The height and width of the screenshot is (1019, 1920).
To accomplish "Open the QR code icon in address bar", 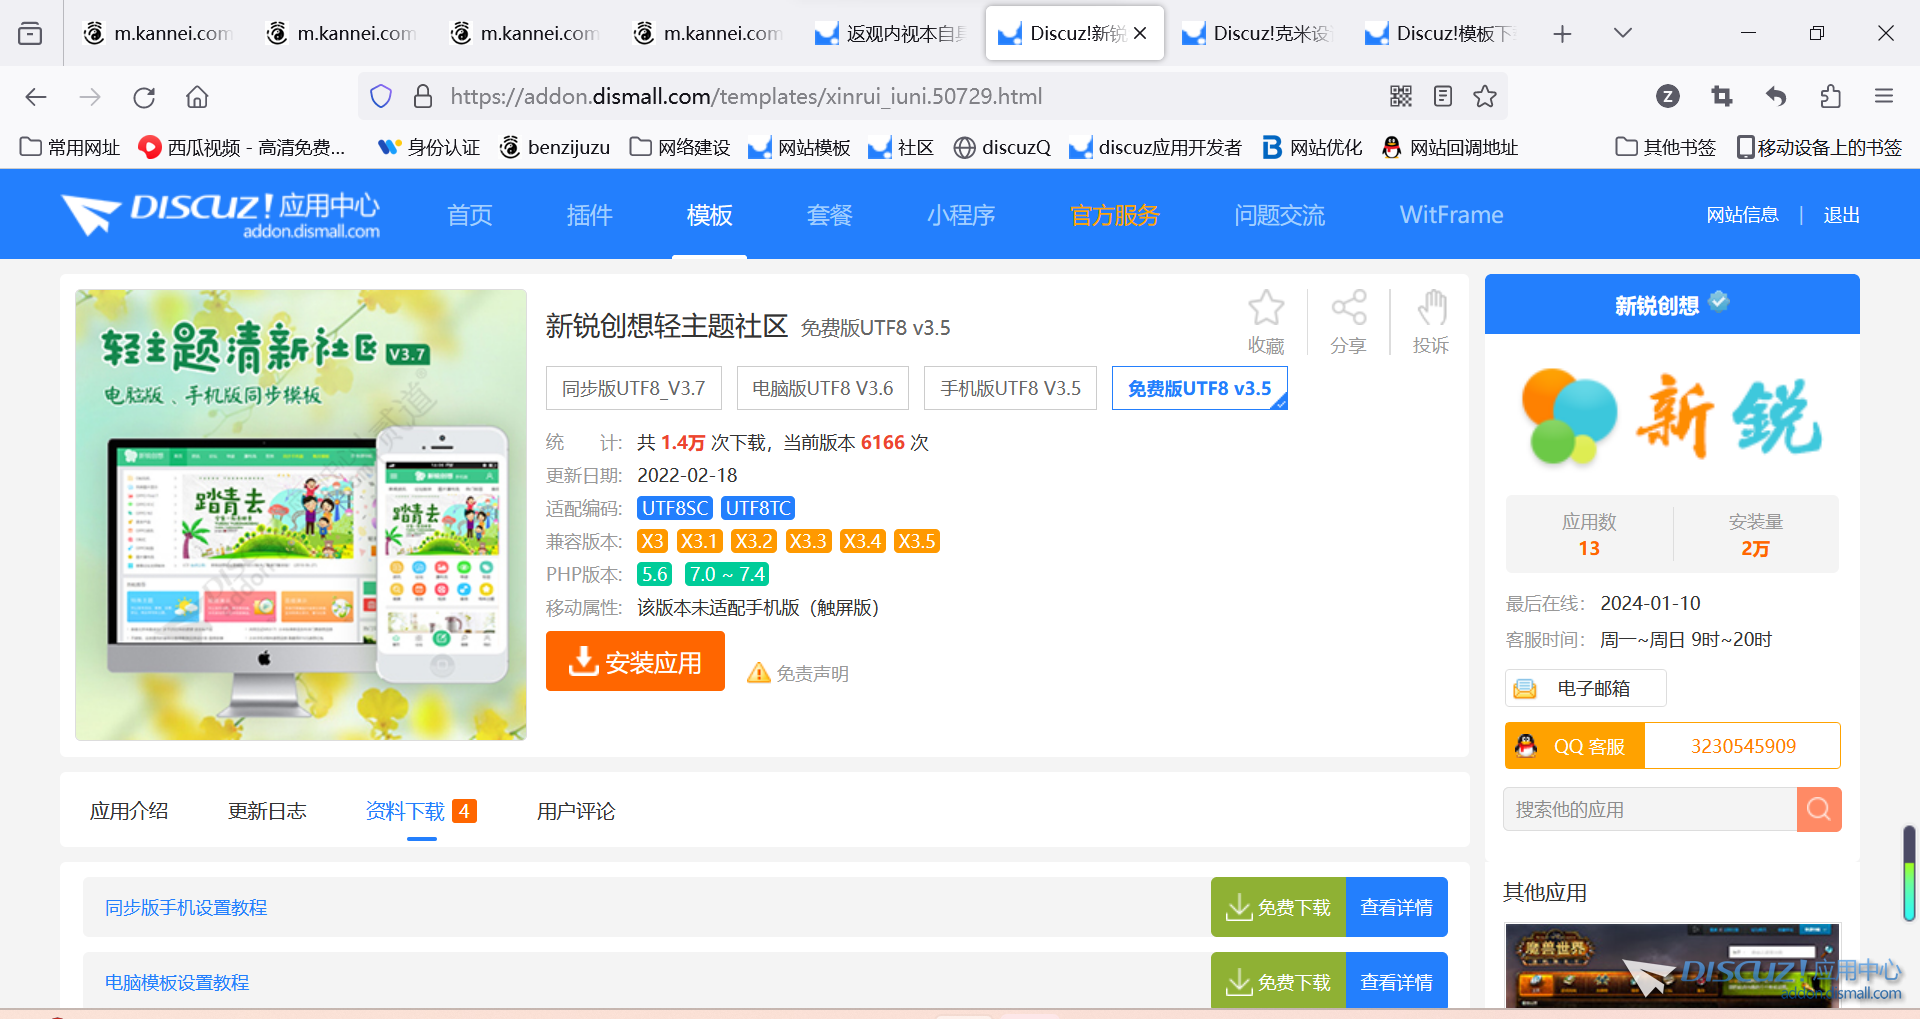I will tap(1400, 96).
